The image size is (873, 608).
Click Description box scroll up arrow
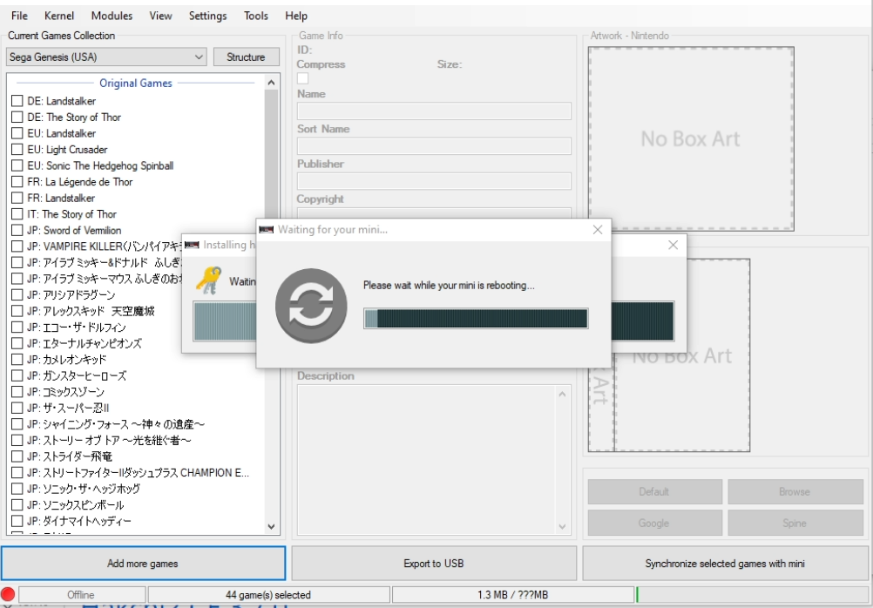point(562,394)
